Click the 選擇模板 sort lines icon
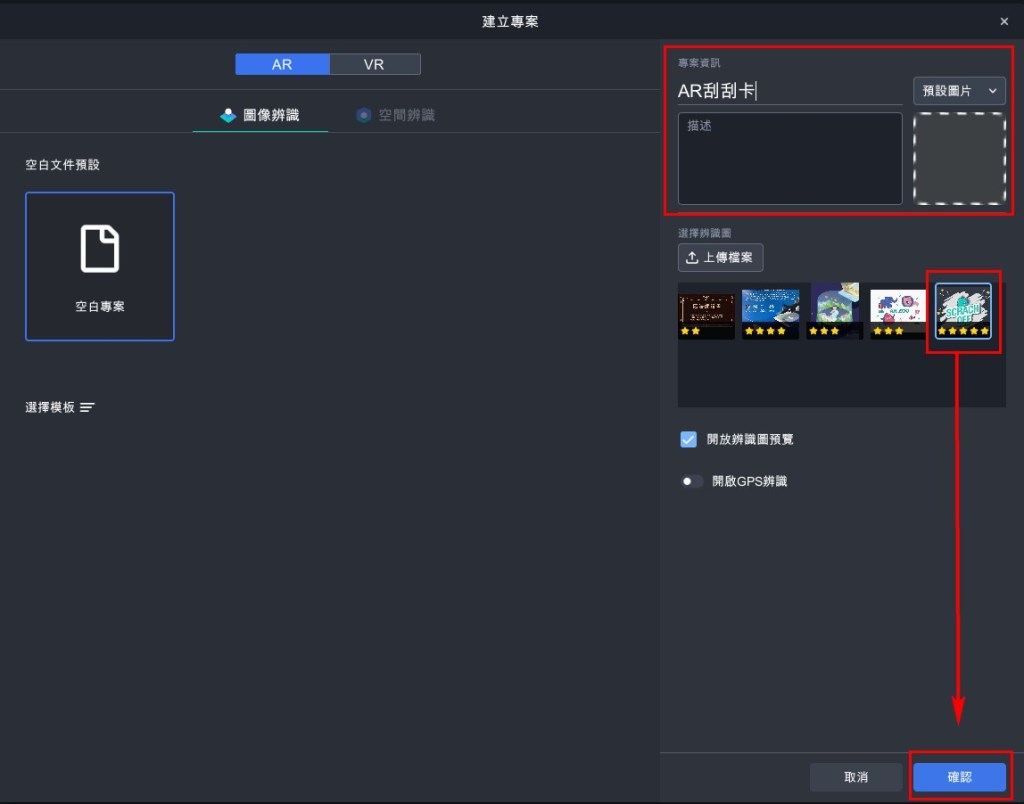 tap(88, 408)
